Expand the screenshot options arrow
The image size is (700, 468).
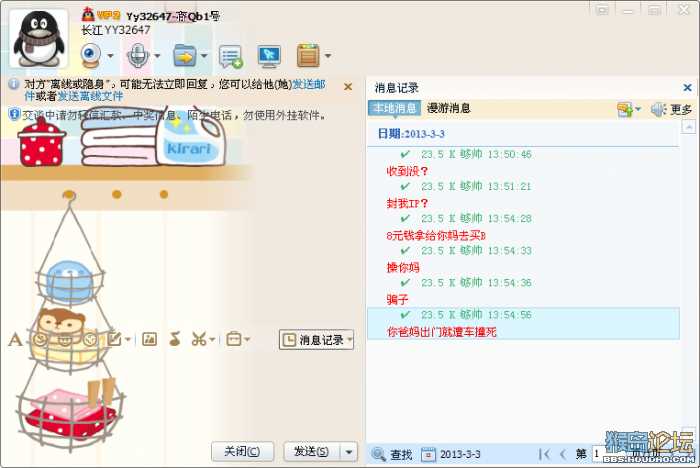(212, 340)
